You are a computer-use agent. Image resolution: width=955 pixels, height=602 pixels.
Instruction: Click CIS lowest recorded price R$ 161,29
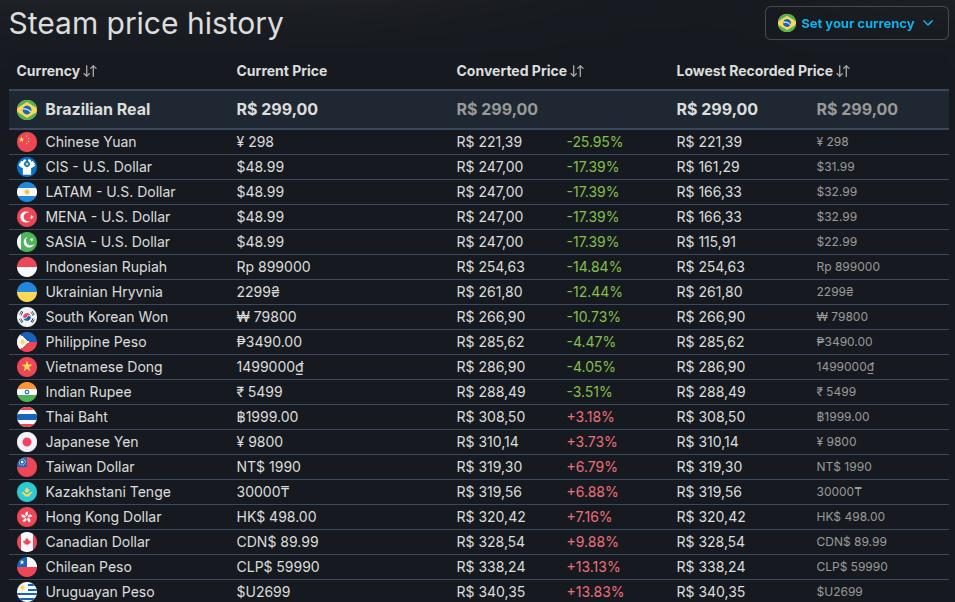point(708,167)
